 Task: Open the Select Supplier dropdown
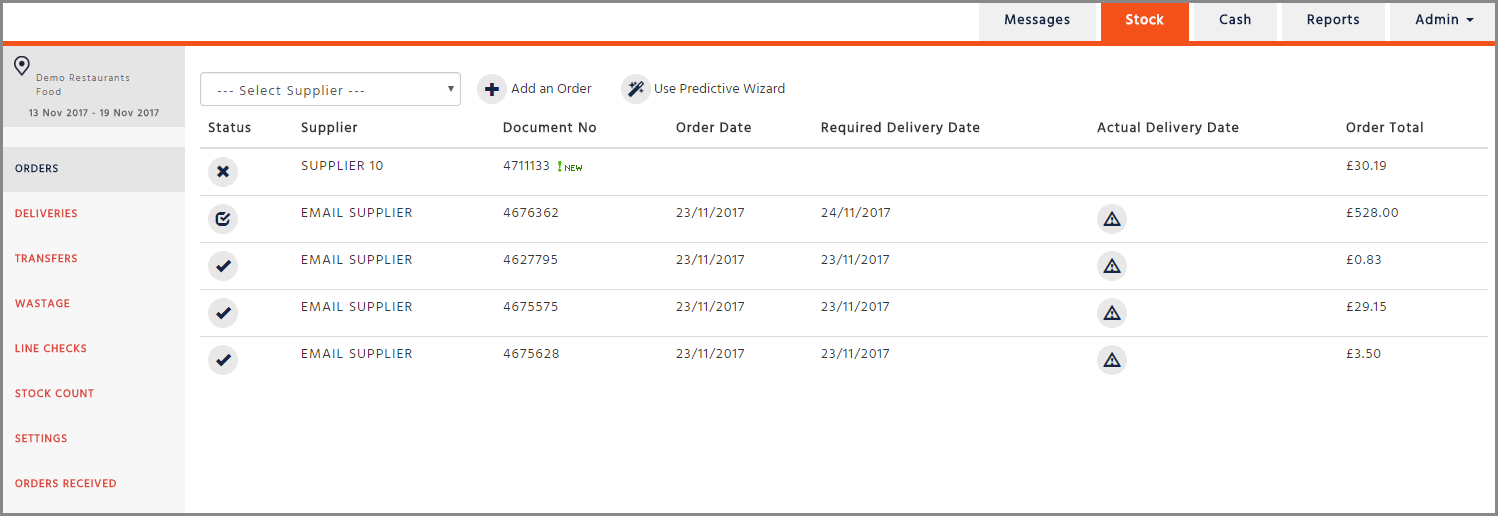[330, 89]
